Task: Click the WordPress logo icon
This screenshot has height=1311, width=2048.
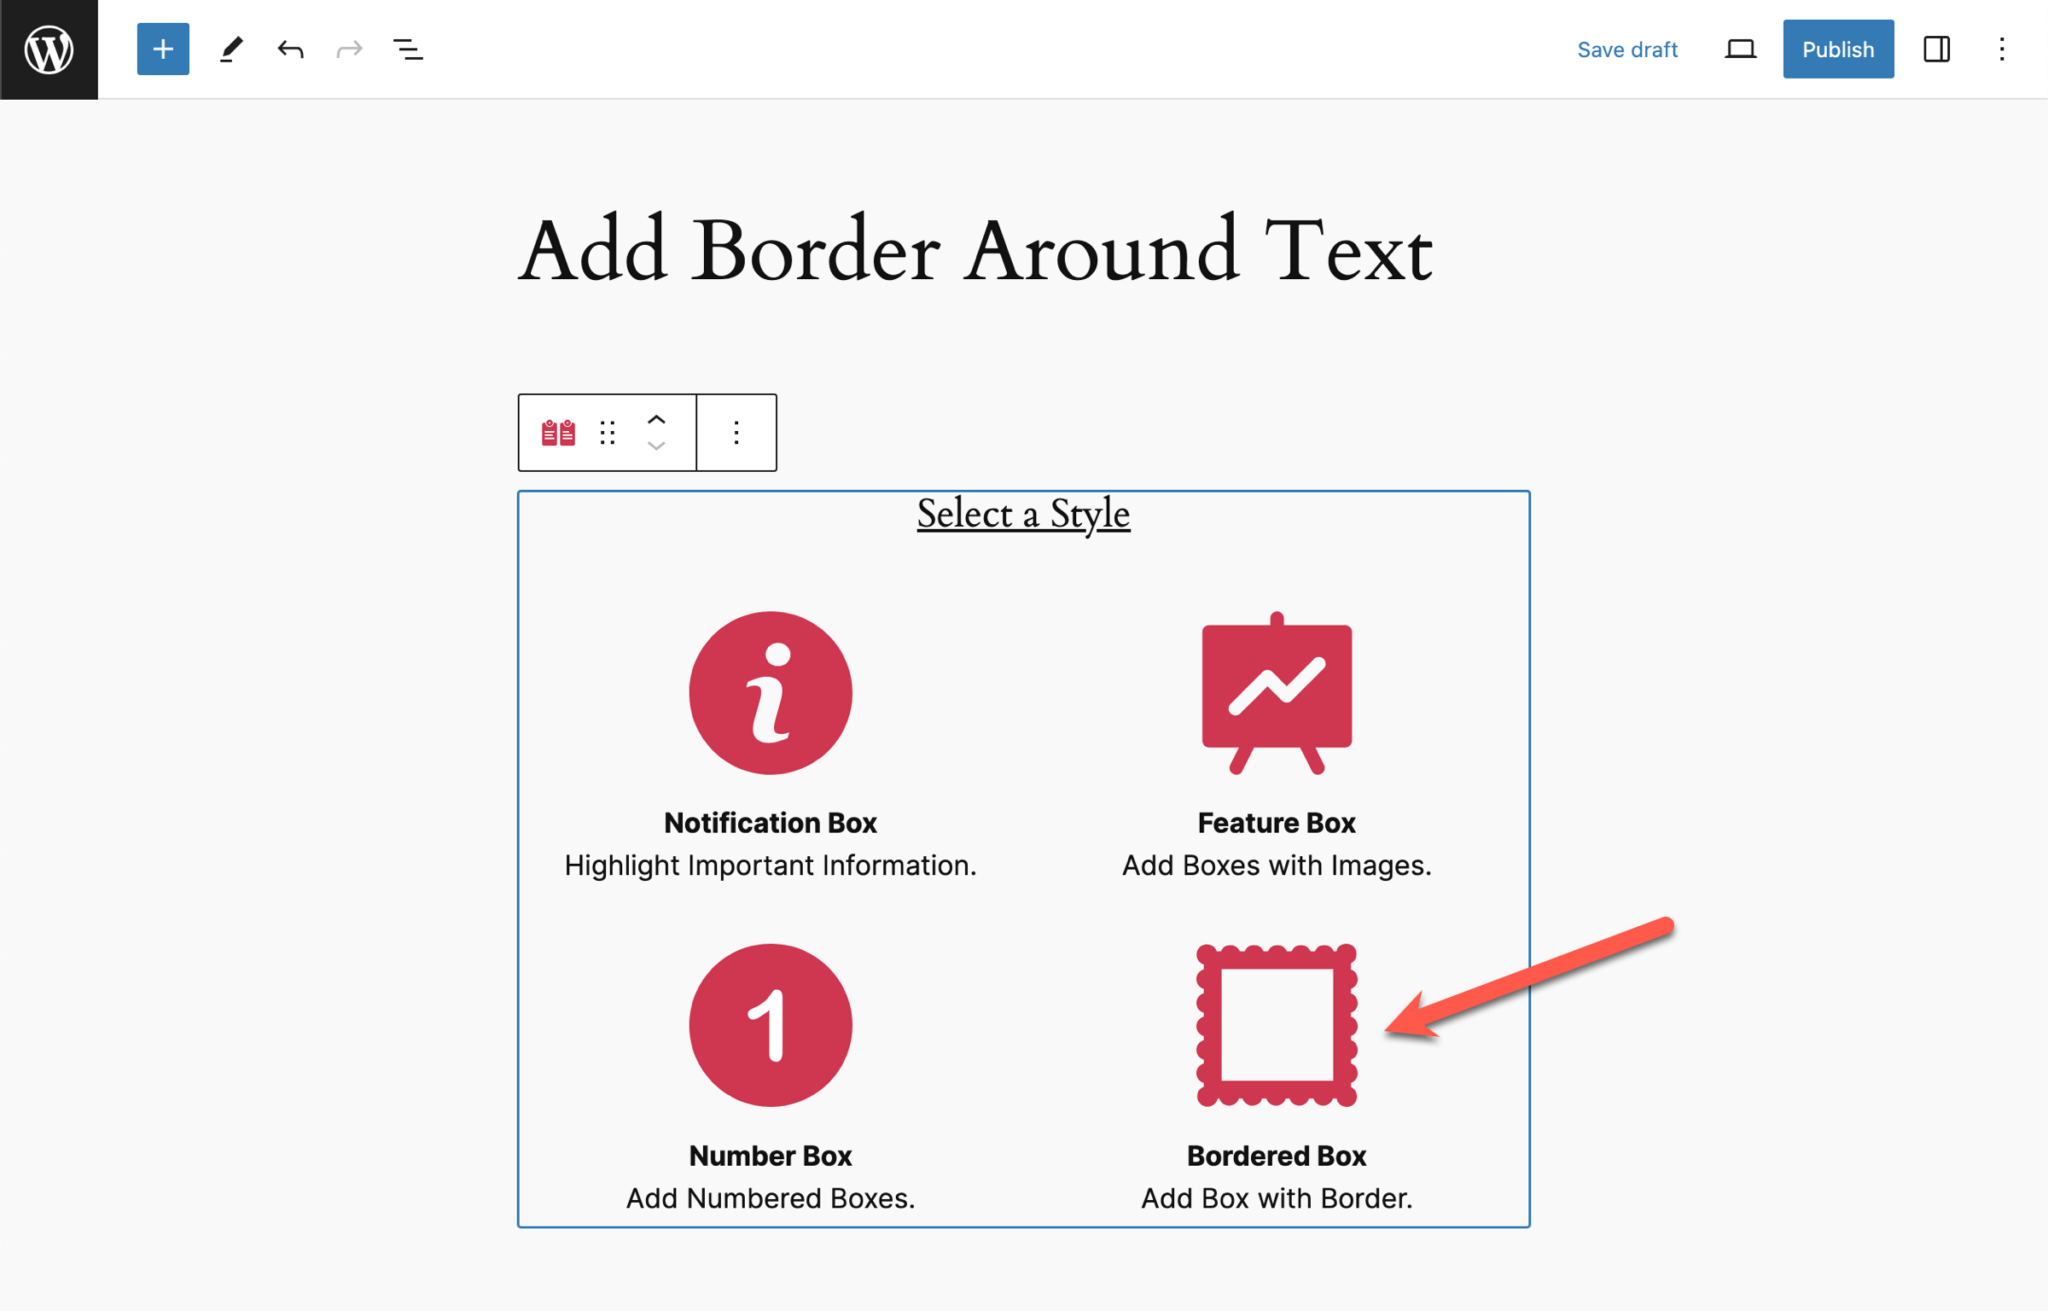Action: 48,48
